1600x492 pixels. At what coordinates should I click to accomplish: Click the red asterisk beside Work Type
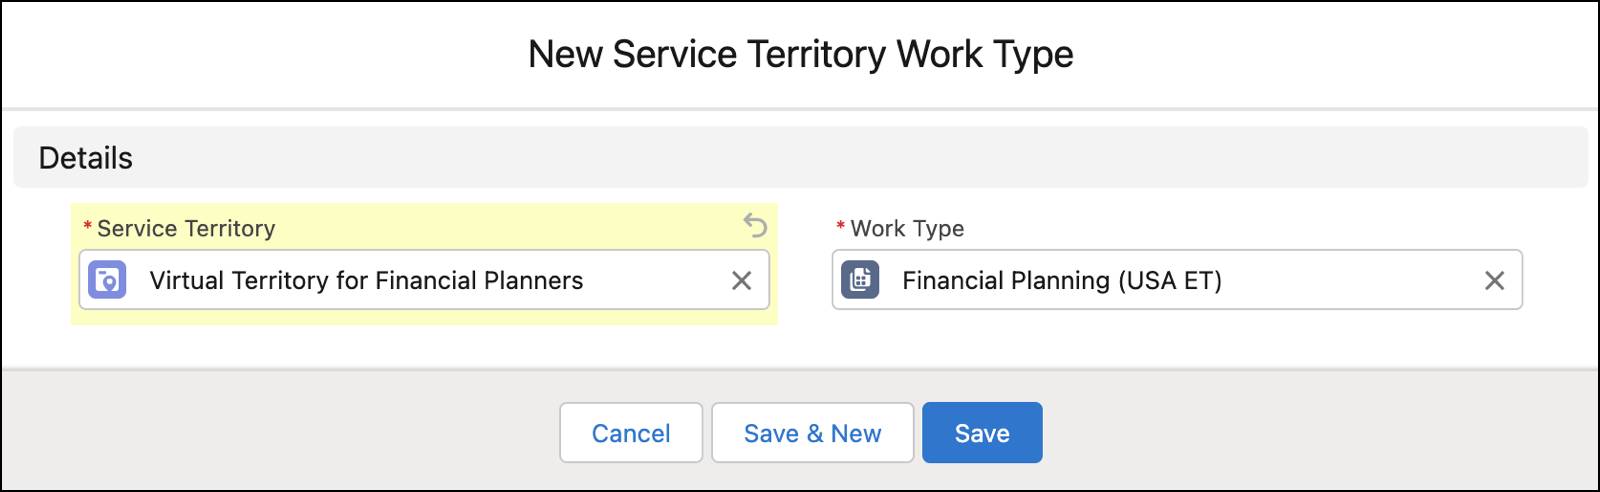(x=841, y=228)
